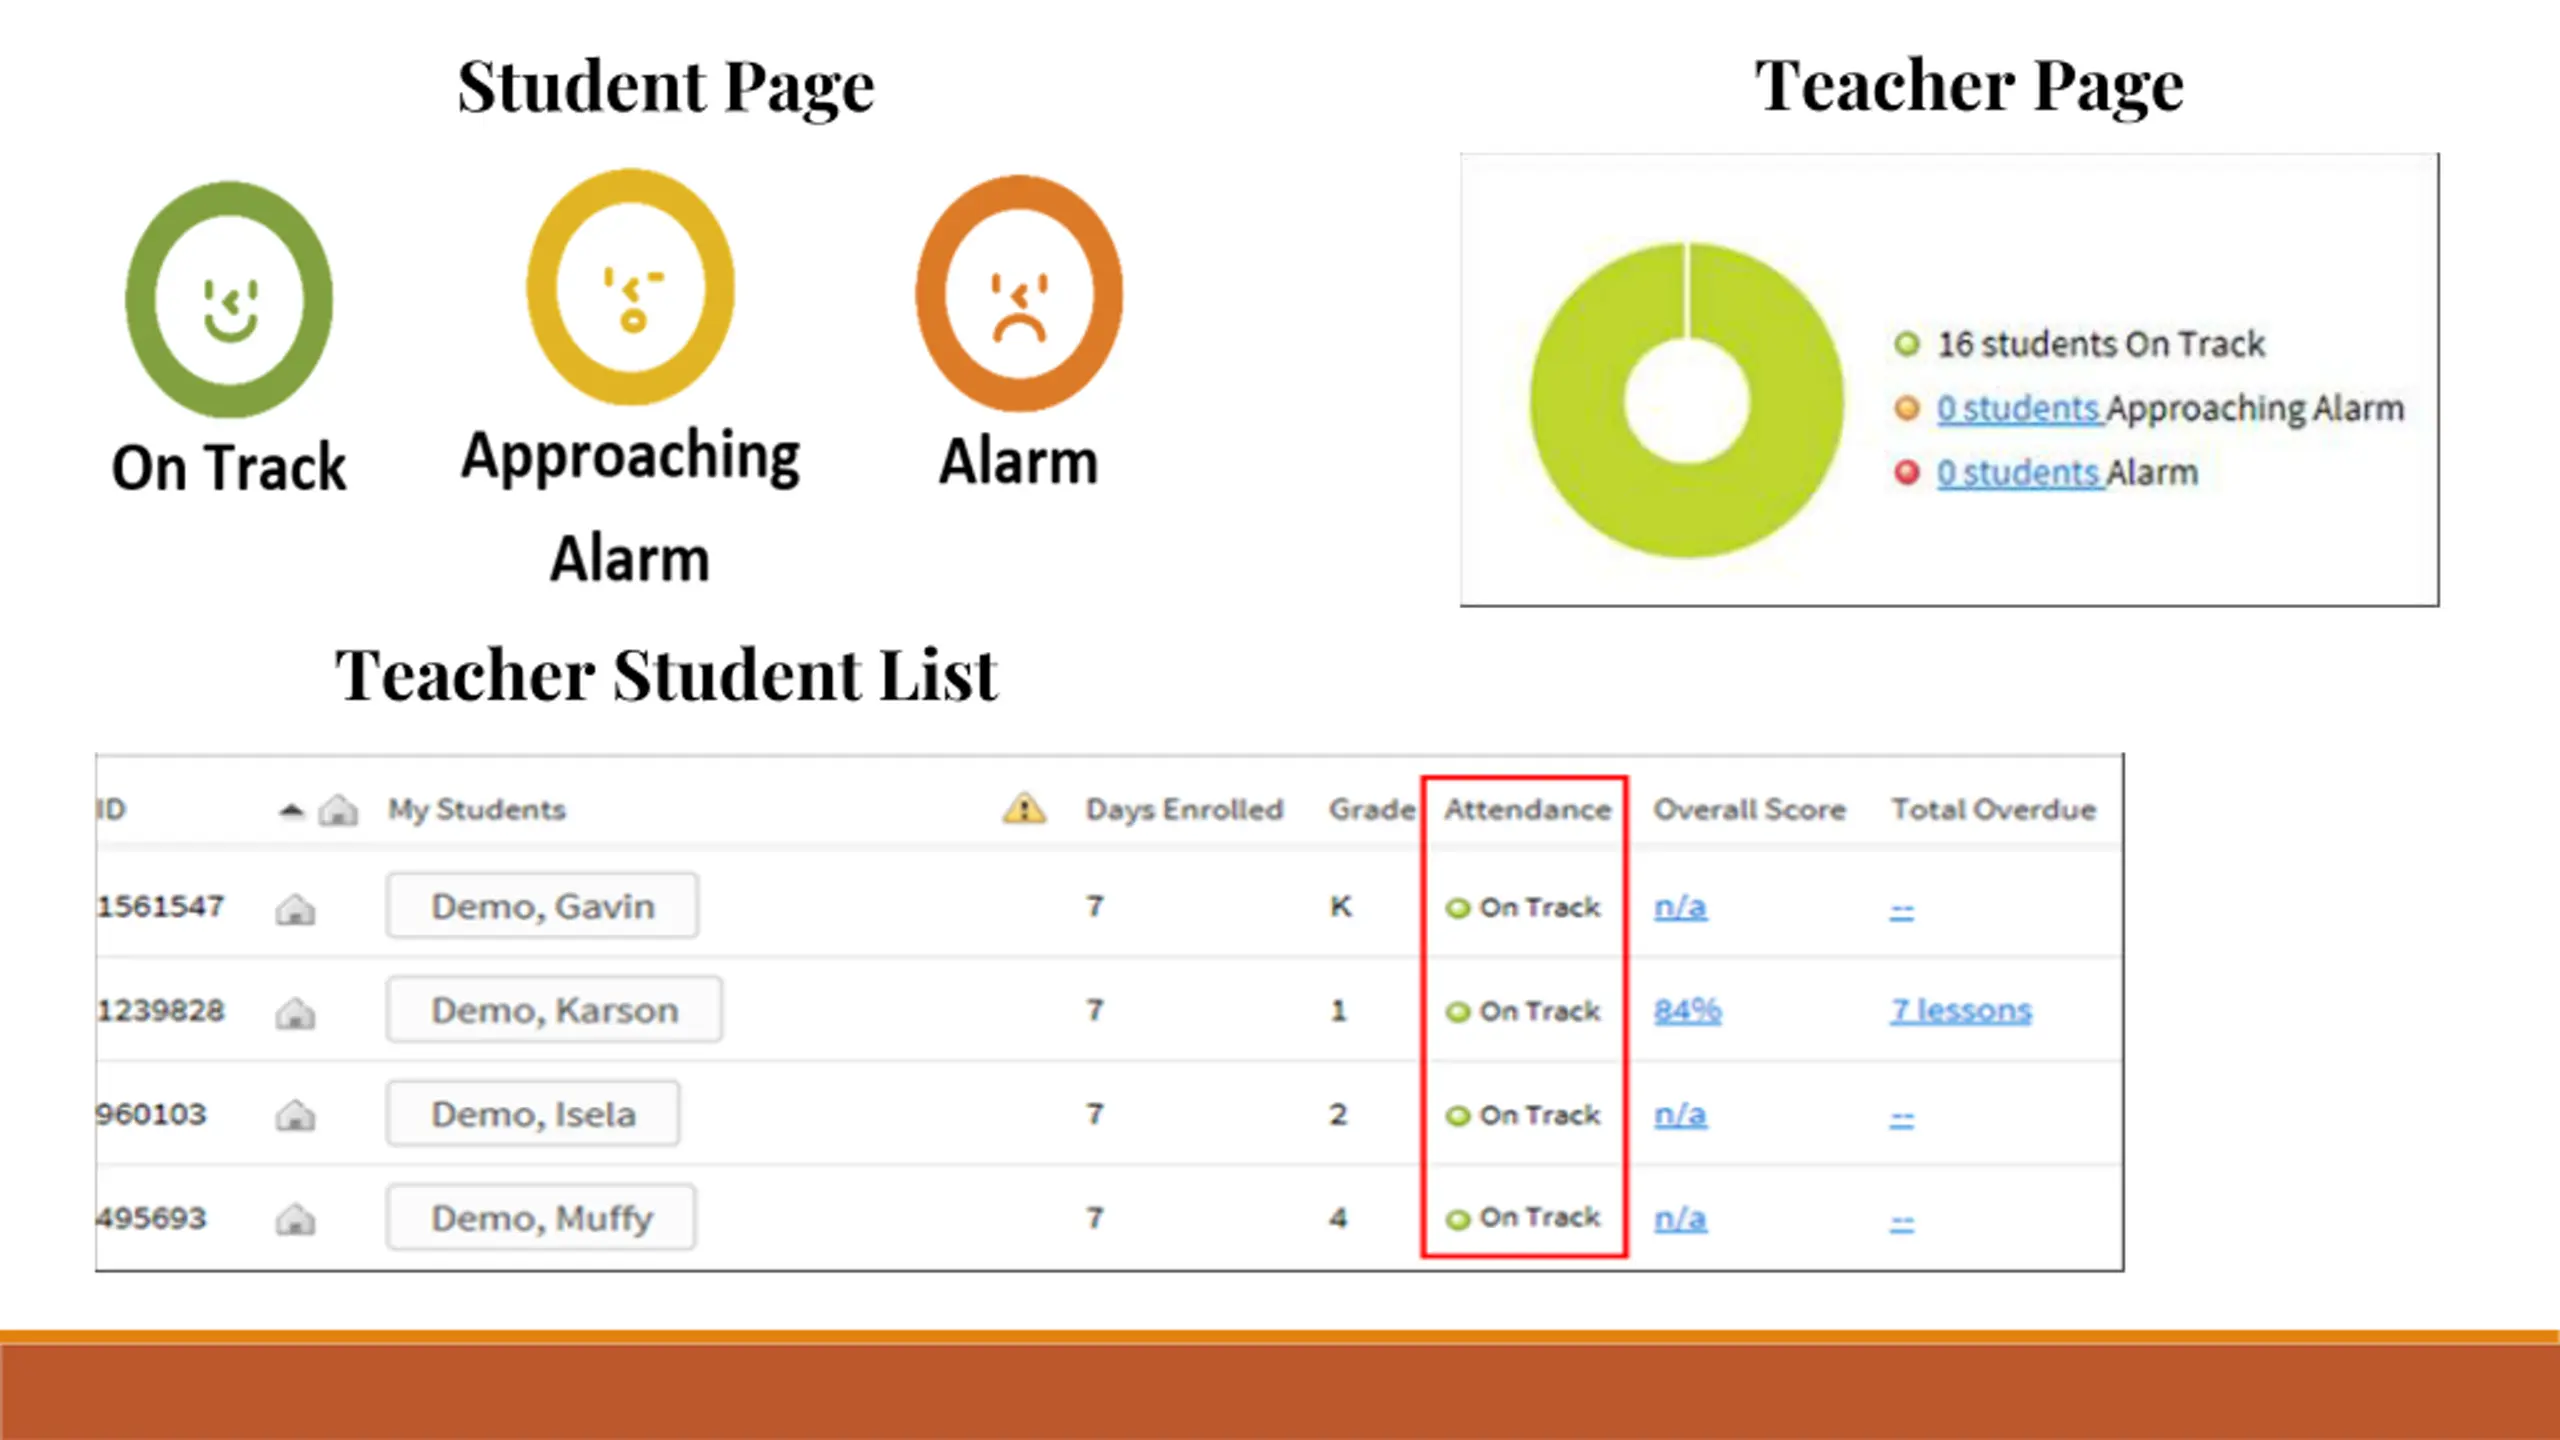Click the house icon in Demo, Isela row
The image size is (2560, 1440).
[295, 1115]
